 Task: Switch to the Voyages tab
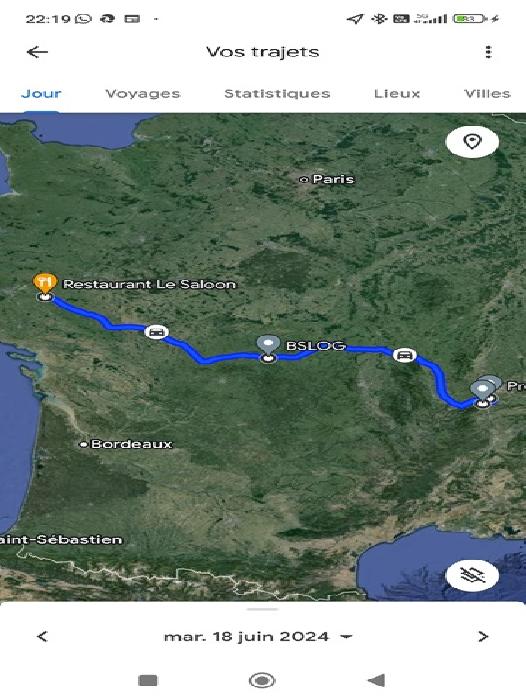(x=142, y=94)
